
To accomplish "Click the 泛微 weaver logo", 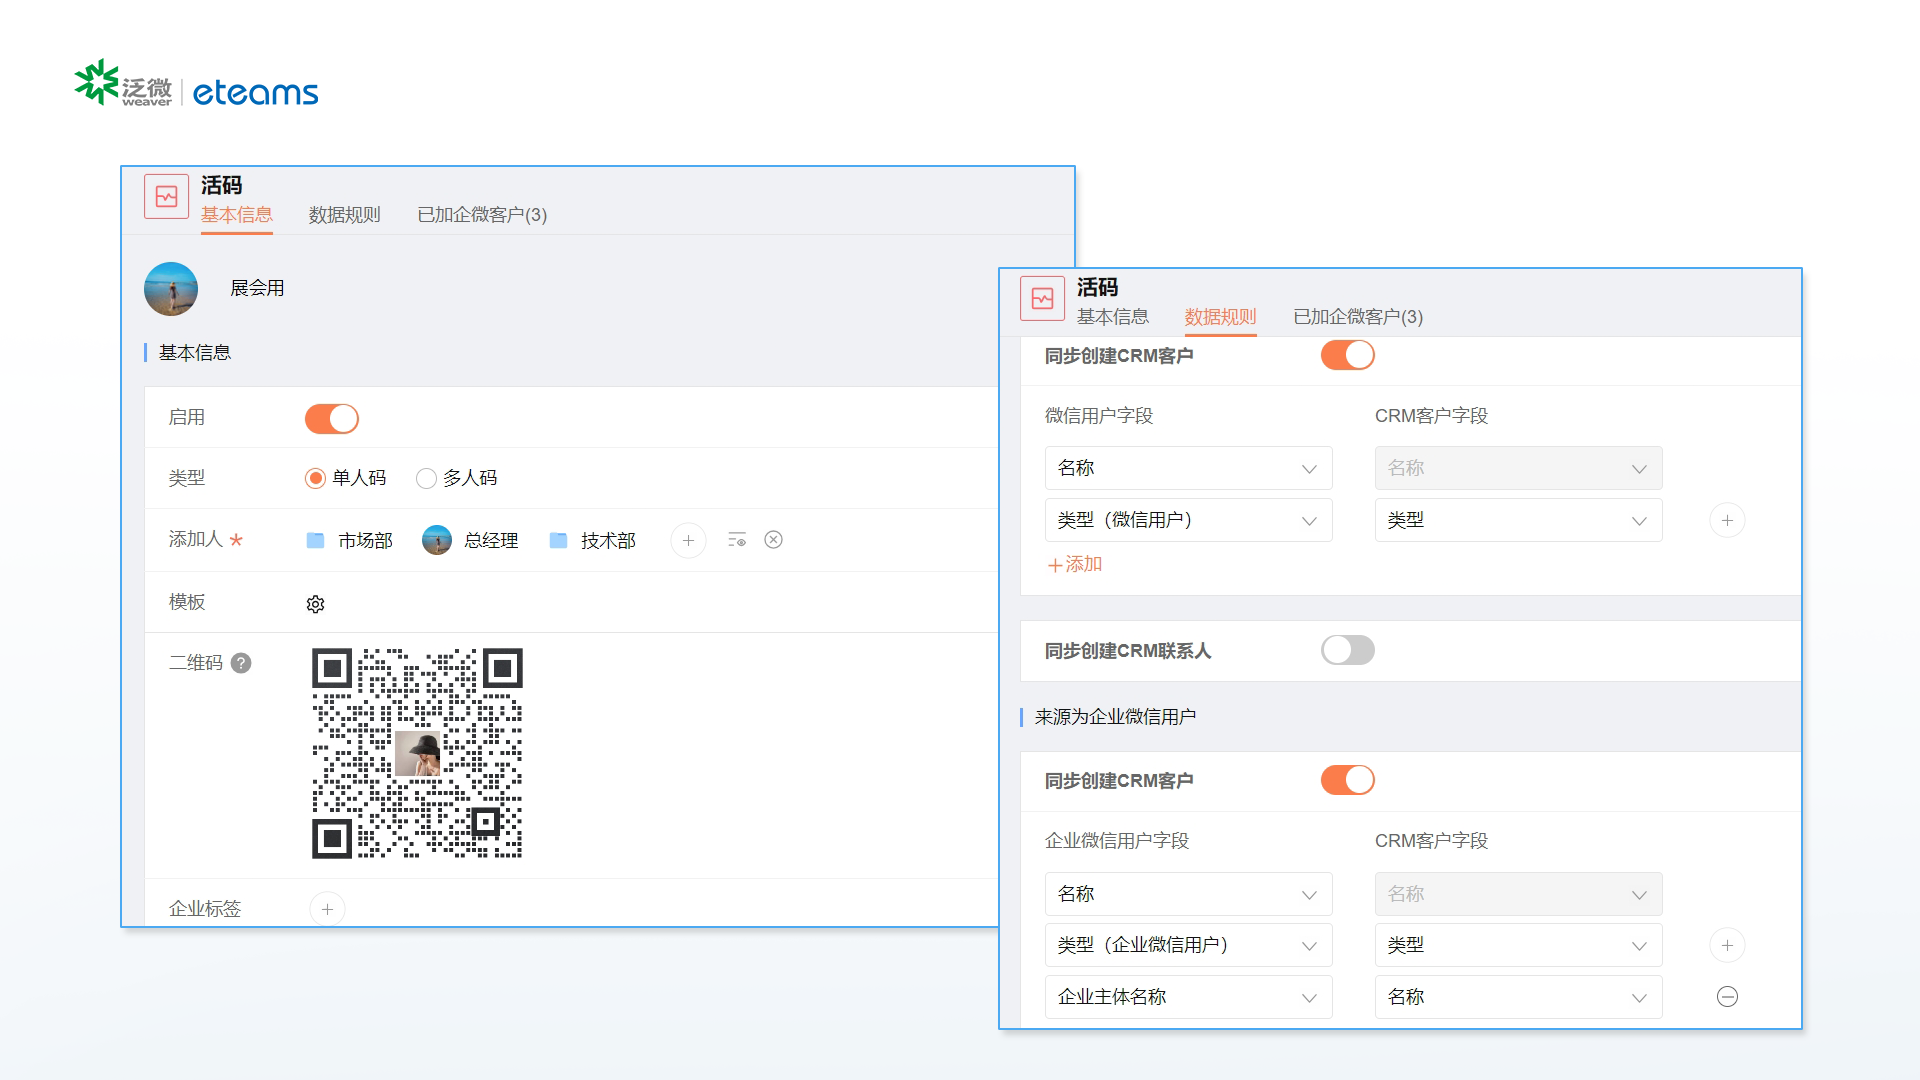I will (123, 84).
